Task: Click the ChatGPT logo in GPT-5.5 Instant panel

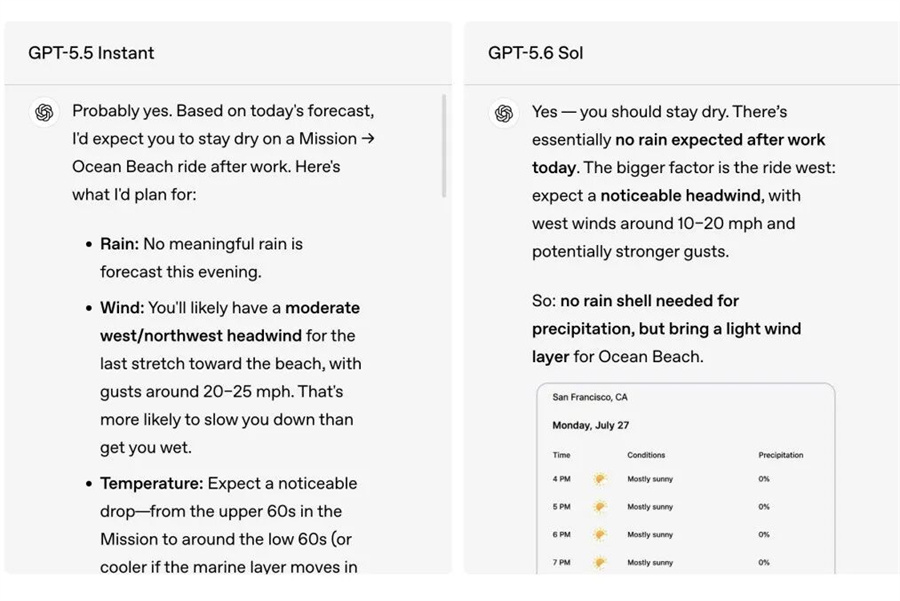Action: [44, 112]
